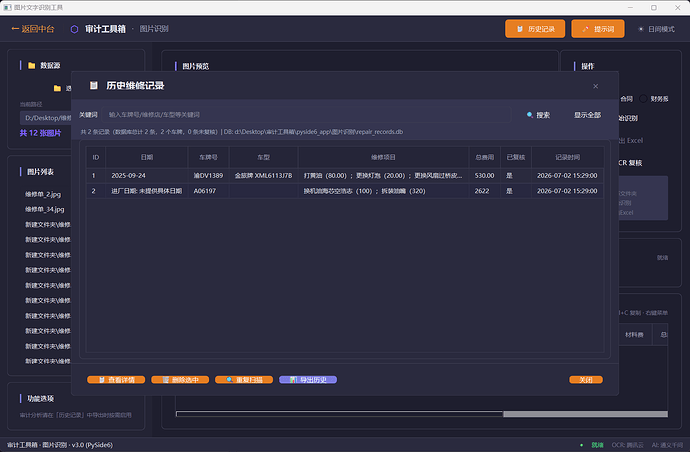
Task: Click the 2622 total cost cell
Action: point(484,191)
